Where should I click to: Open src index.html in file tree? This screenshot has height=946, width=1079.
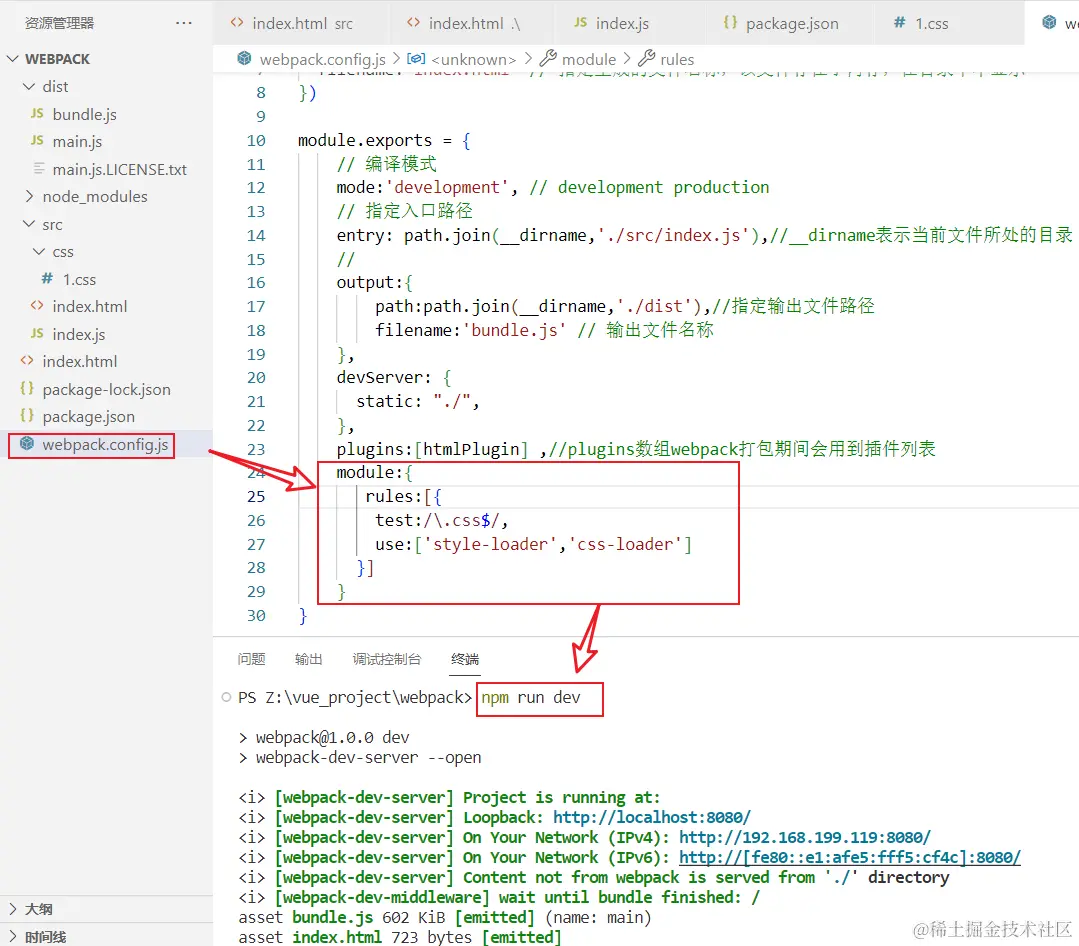pyautogui.click(x=89, y=307)
